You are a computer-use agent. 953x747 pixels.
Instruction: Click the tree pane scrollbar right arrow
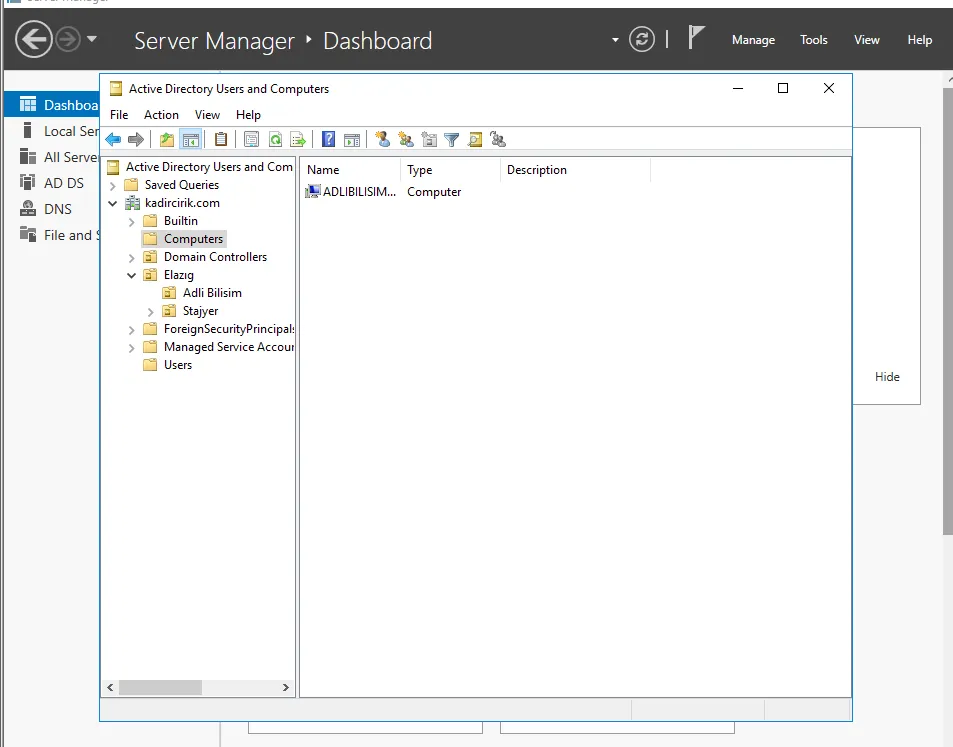click(x=286, y=687)
